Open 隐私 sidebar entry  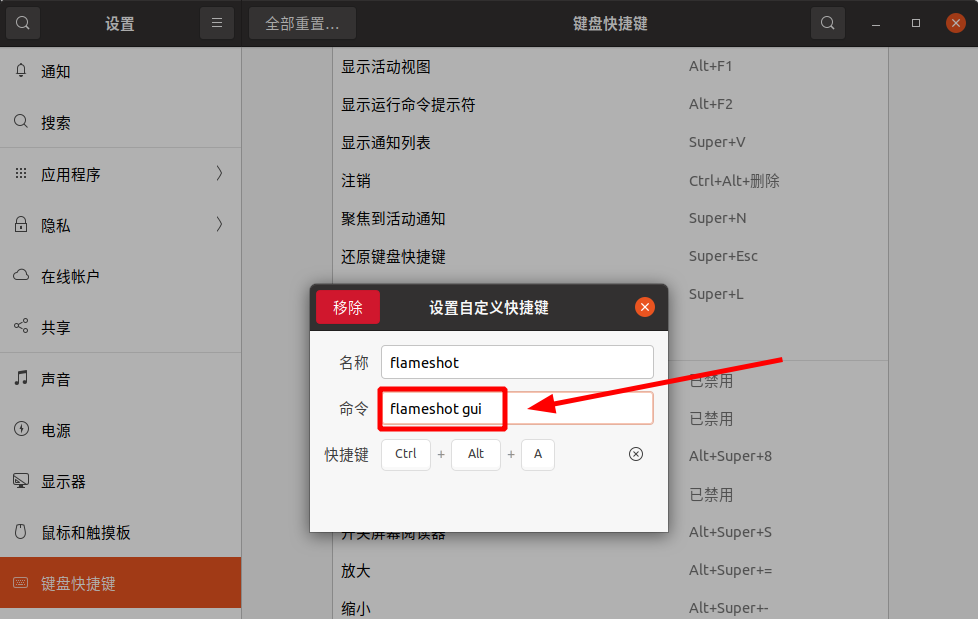[120, 225]
